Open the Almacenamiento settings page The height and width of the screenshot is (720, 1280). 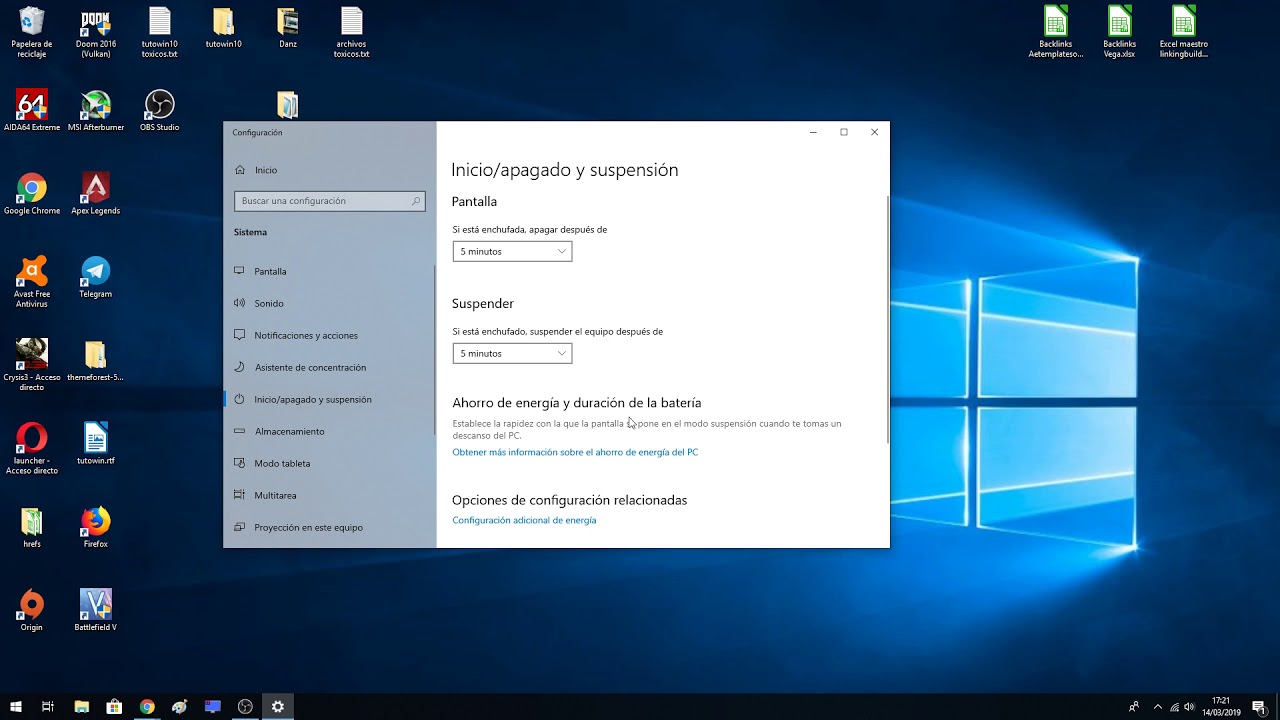[330, 431]
